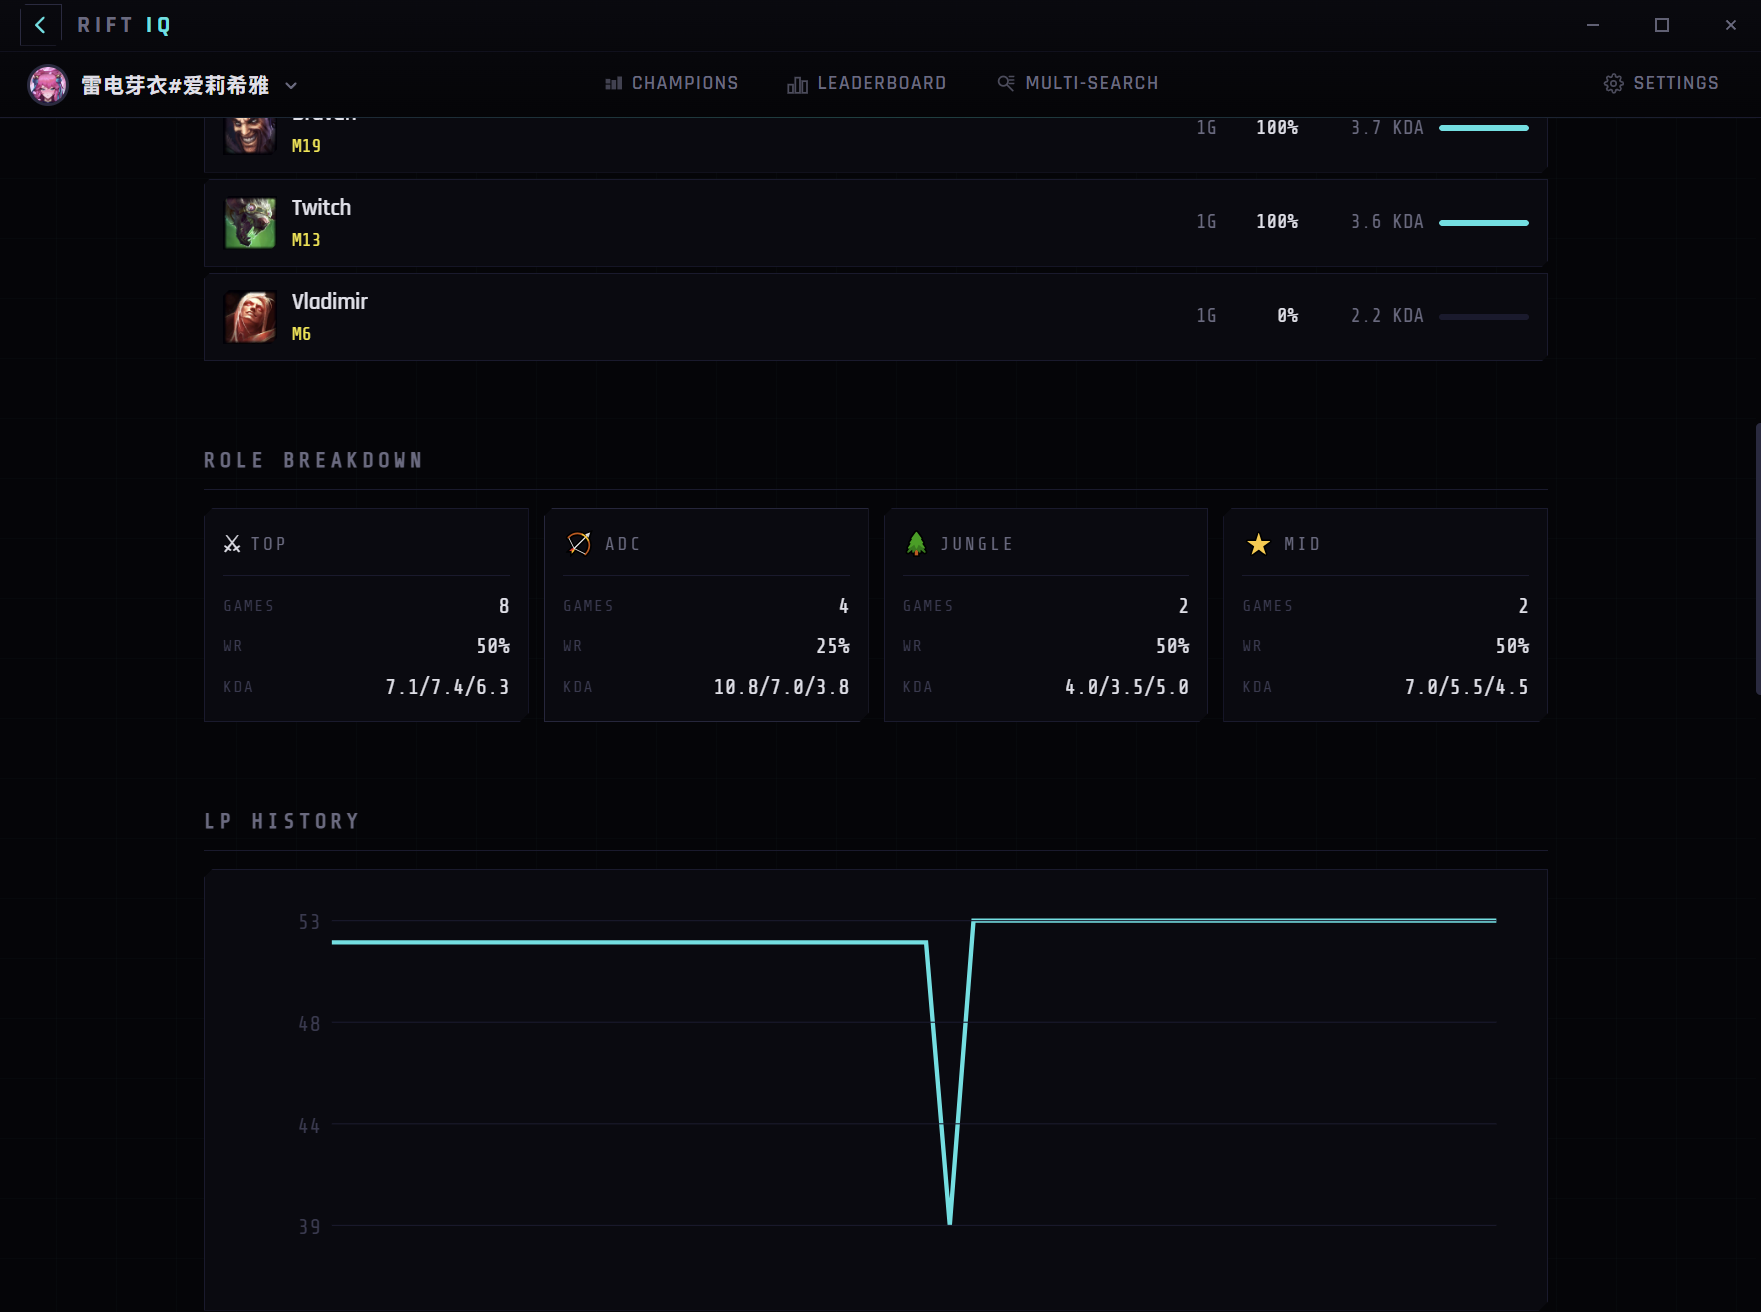Maximize the Rift IQ window

pyautogui.click(x=1661, y=25)
